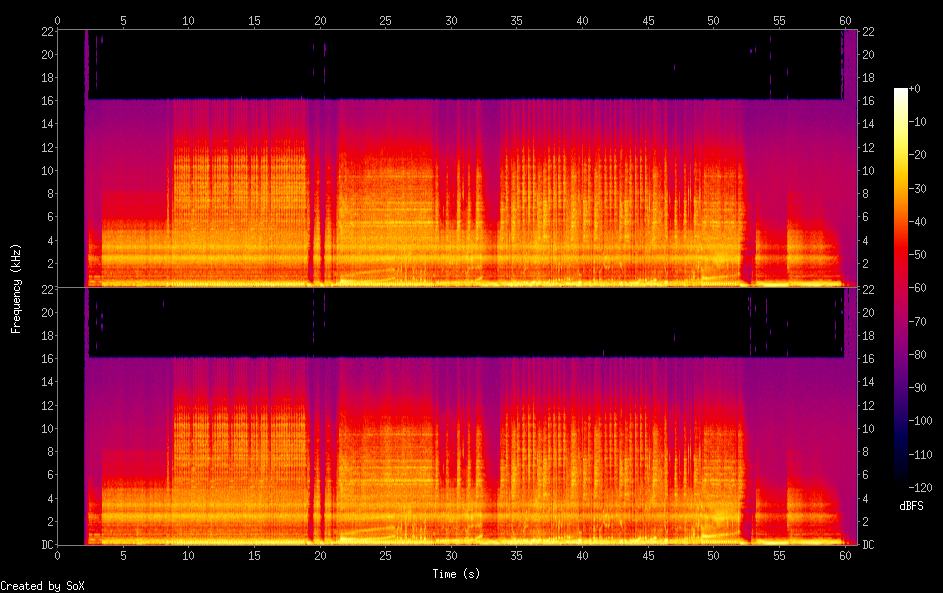
Task: Click the 'Time (s)' axis title
Action: tap(456, 574)
